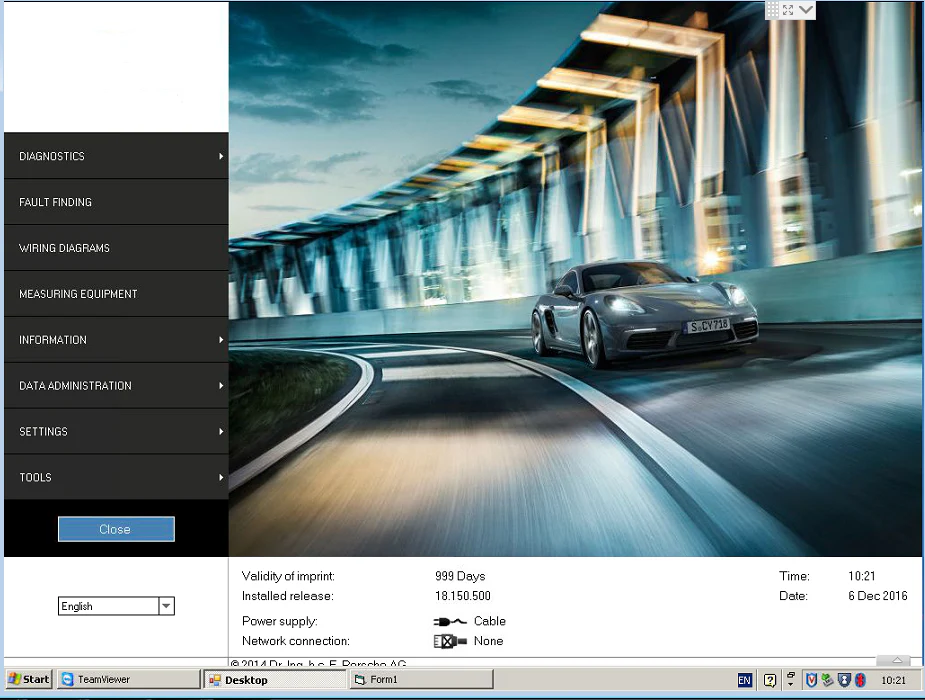Click the Bluetooth tray icon
The height and width of the screenshot is (700, 925).
(859, 680)
